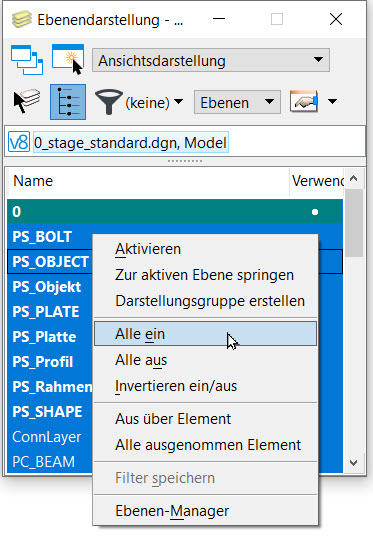Click the cascading windows view icon
Screen dimensions: 373x545
click(x=27, y=60)
